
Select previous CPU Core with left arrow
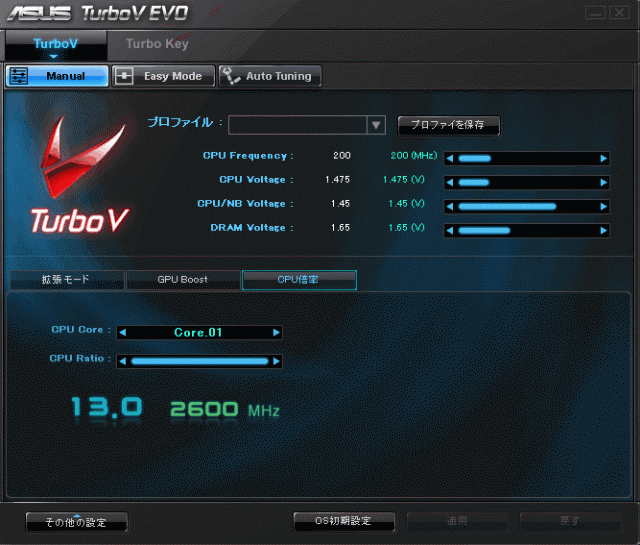pos(123,332)
